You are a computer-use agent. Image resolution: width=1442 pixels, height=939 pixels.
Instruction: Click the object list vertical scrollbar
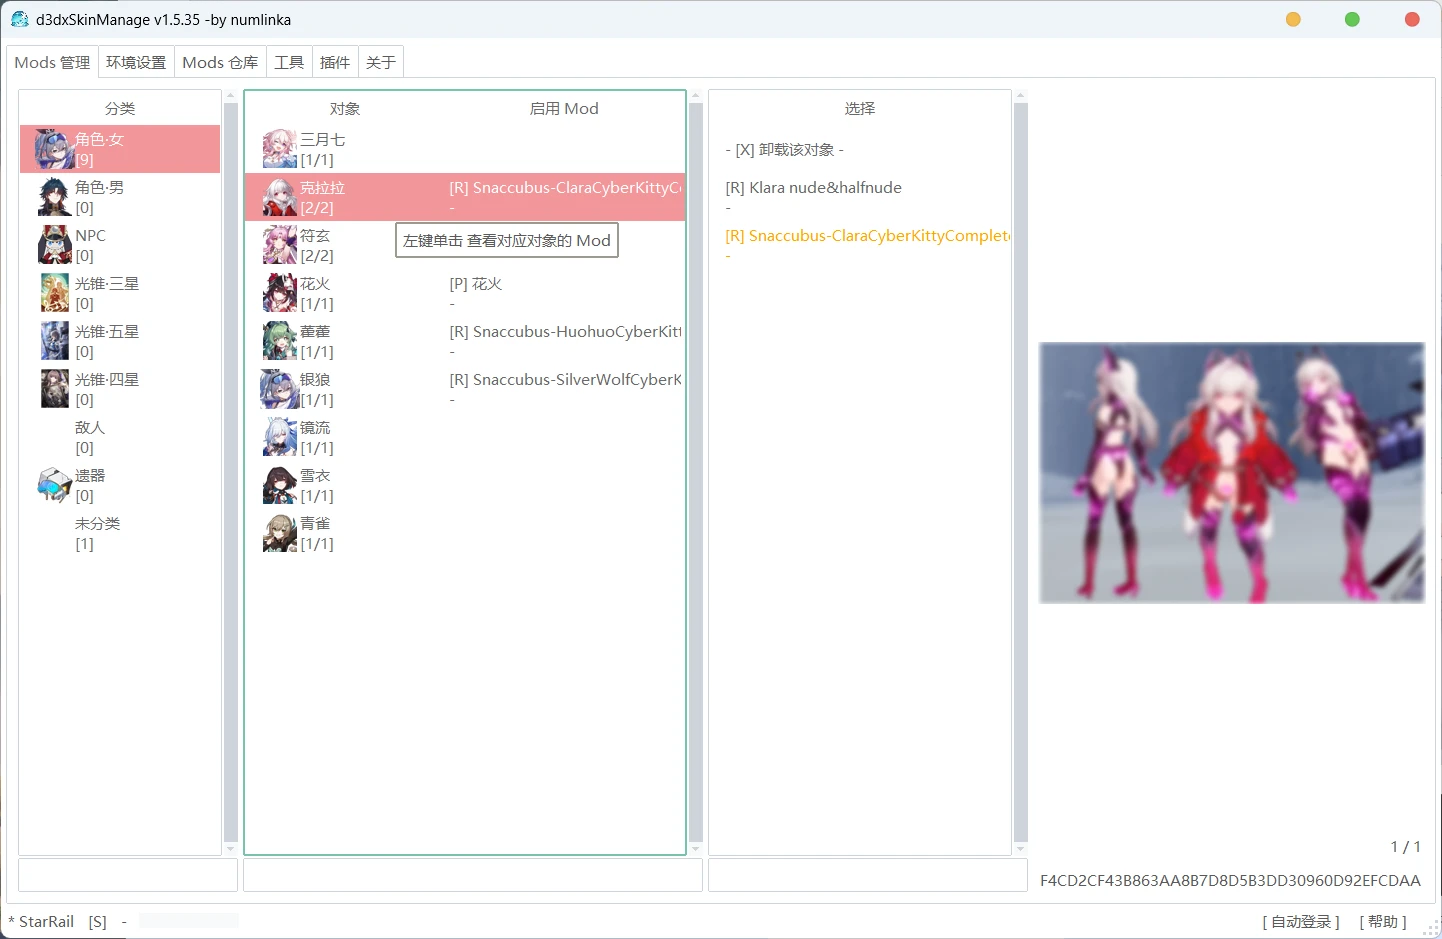point(696,472)
